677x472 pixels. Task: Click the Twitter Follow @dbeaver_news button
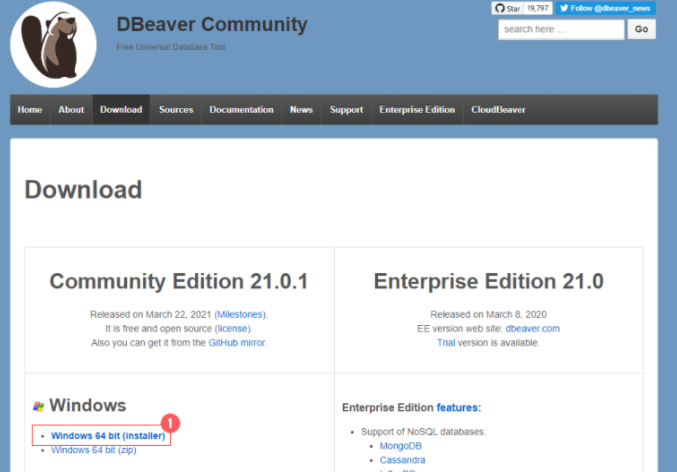point(605,8)
